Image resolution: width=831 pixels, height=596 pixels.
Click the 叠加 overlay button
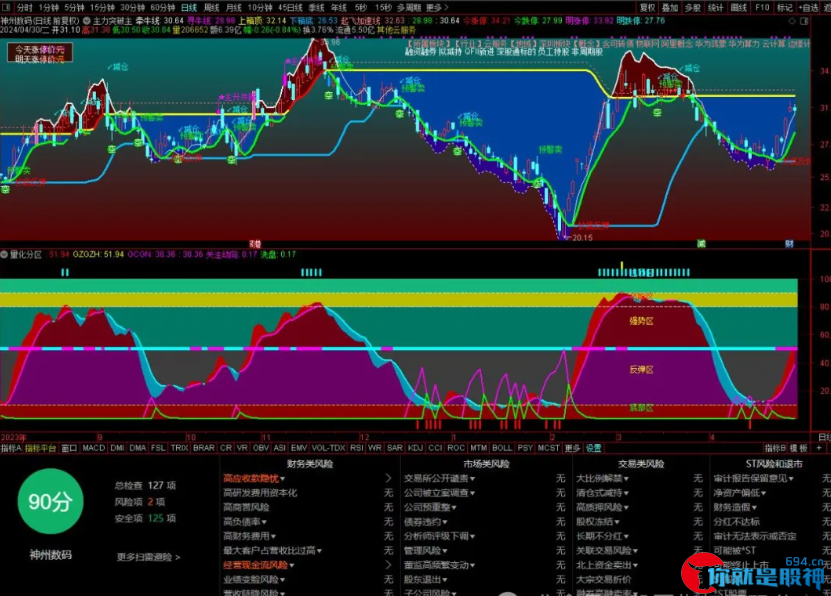point(670,7)
